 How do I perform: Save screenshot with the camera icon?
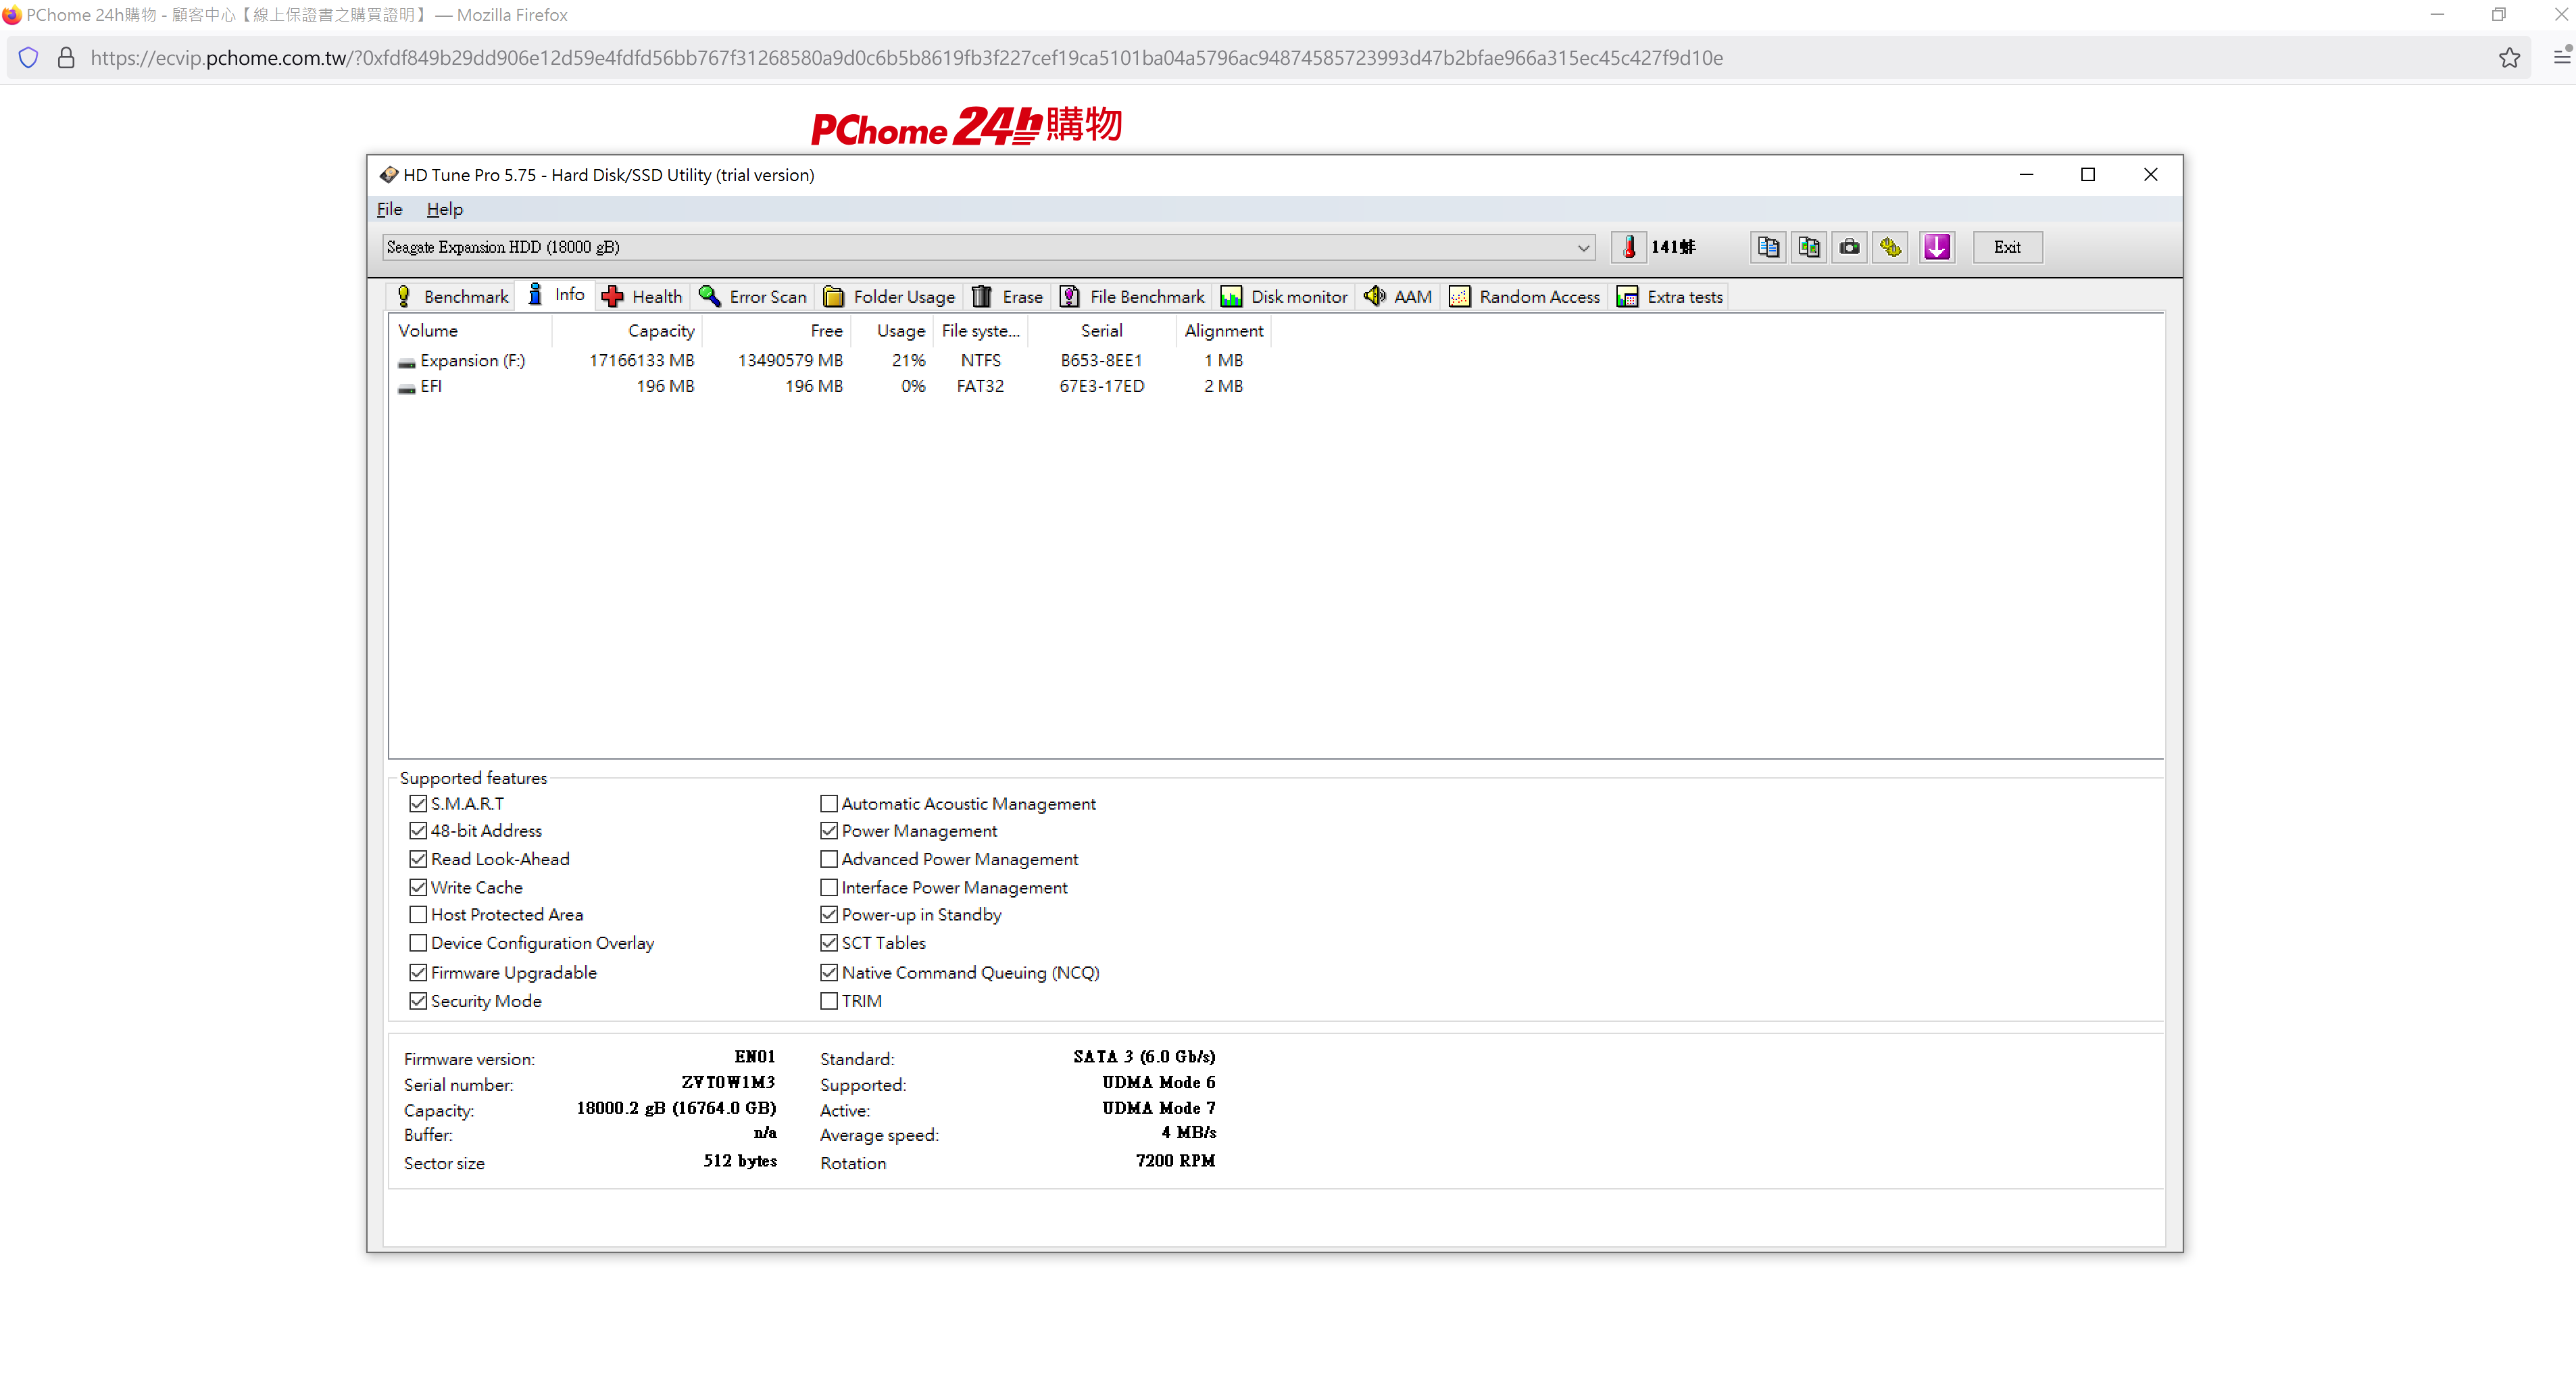tap(1850, 247)
